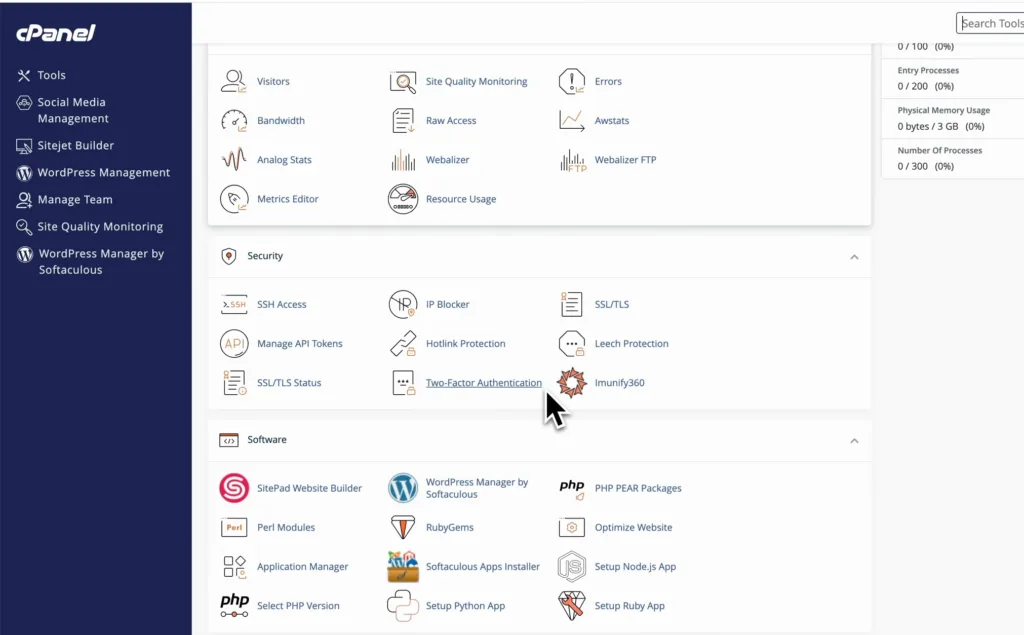Click the Metrics Editor icon
1024x635 pixels.
click(x=234, y=199)
